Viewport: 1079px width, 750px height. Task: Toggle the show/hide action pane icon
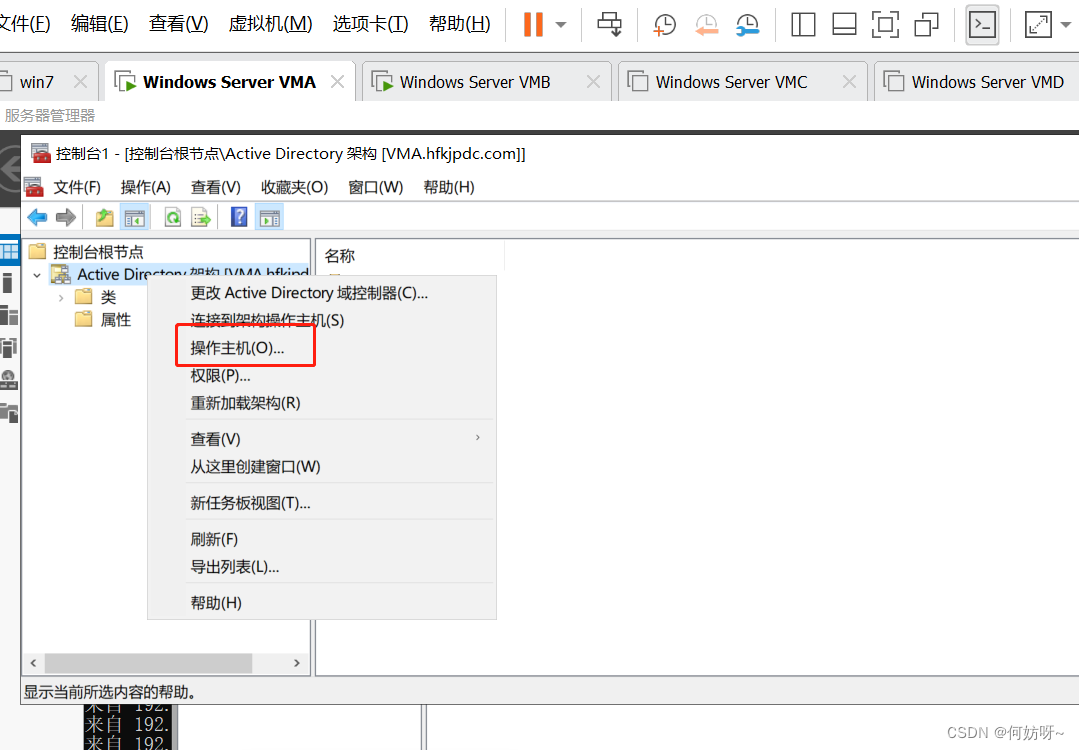(x=269, y=217)
